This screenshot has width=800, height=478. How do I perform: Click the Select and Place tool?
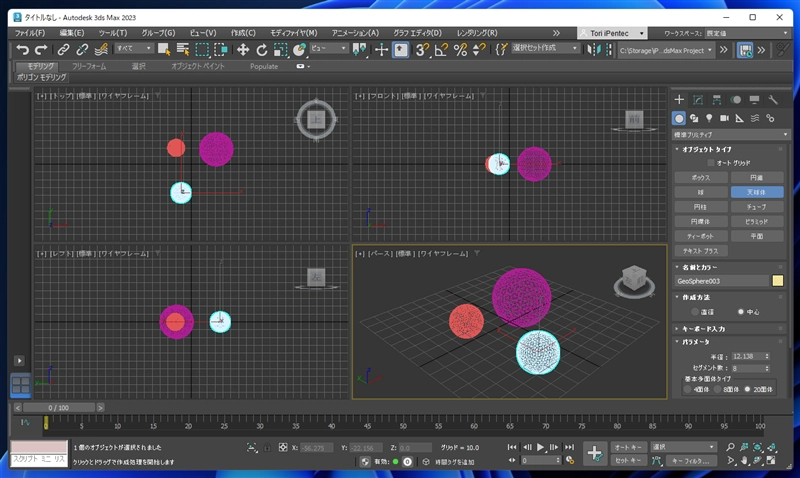tap(299, 49)
